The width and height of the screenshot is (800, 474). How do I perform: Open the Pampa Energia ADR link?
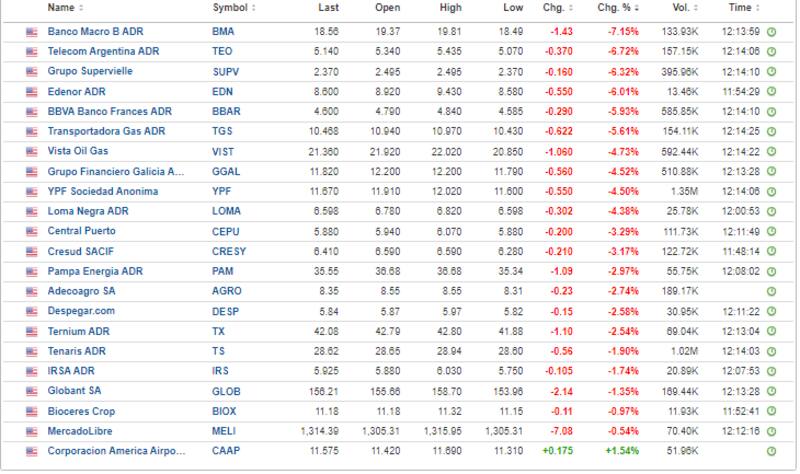tap(95, 272)
